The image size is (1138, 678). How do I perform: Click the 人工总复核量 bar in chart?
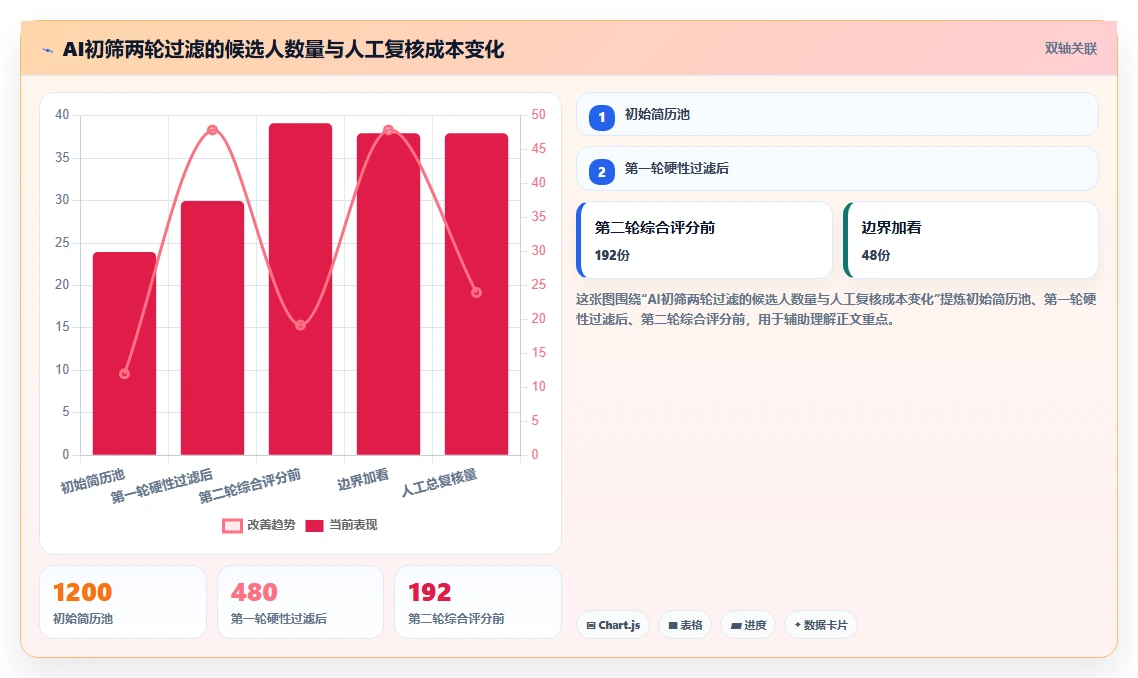[x=476, y=294]
